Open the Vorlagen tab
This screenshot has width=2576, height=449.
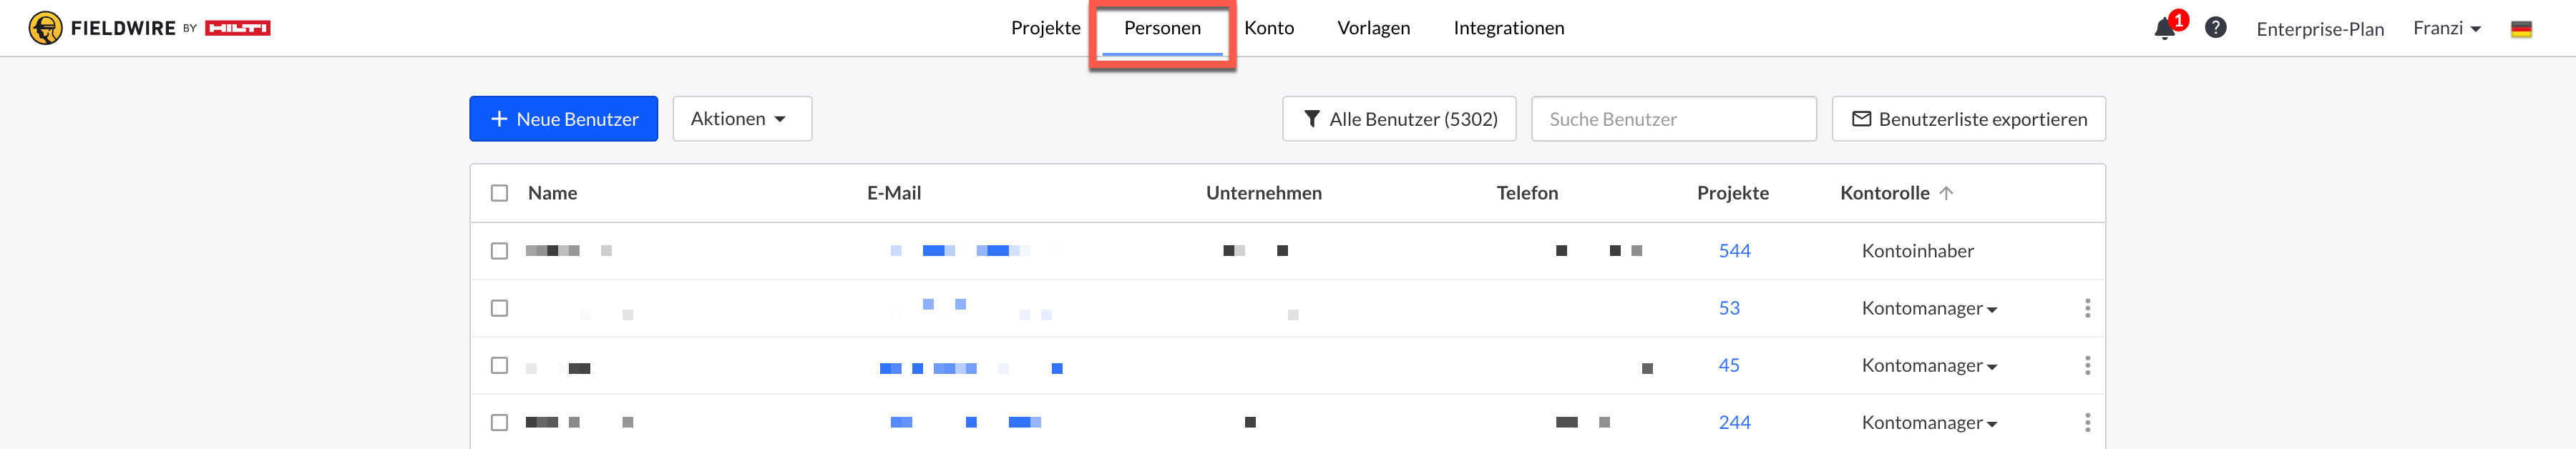tap(1373, 28)
